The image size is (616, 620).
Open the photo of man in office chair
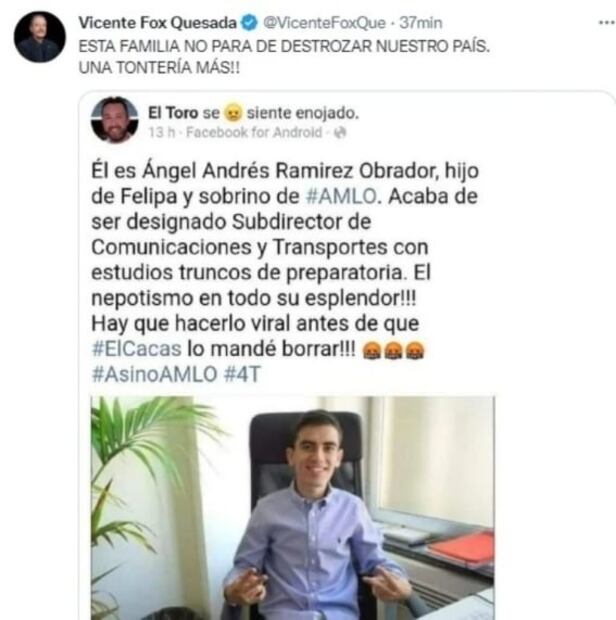[293, 508]
